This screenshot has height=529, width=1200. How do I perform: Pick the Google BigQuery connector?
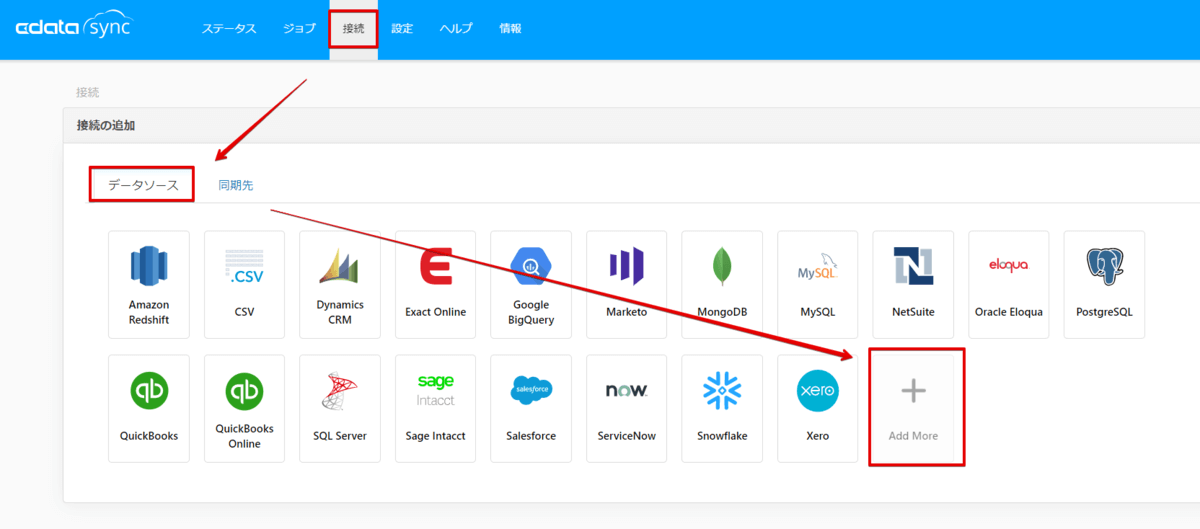(531, 284)
